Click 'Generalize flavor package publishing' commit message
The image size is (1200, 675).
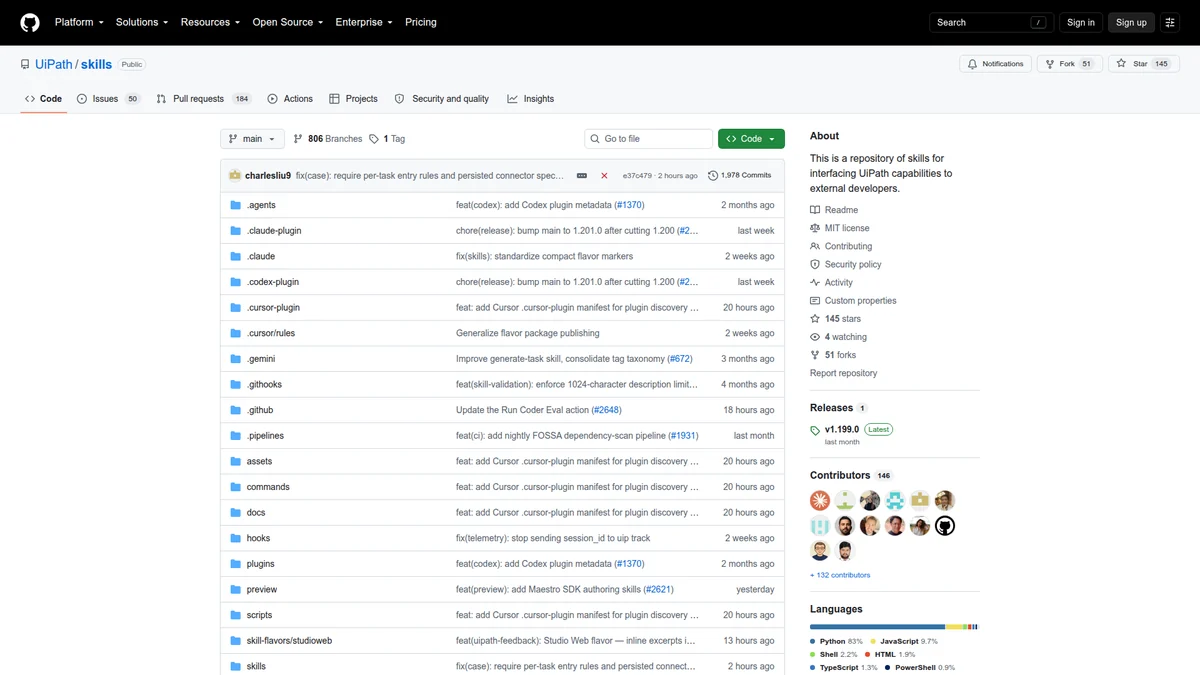tap(528, 333)
